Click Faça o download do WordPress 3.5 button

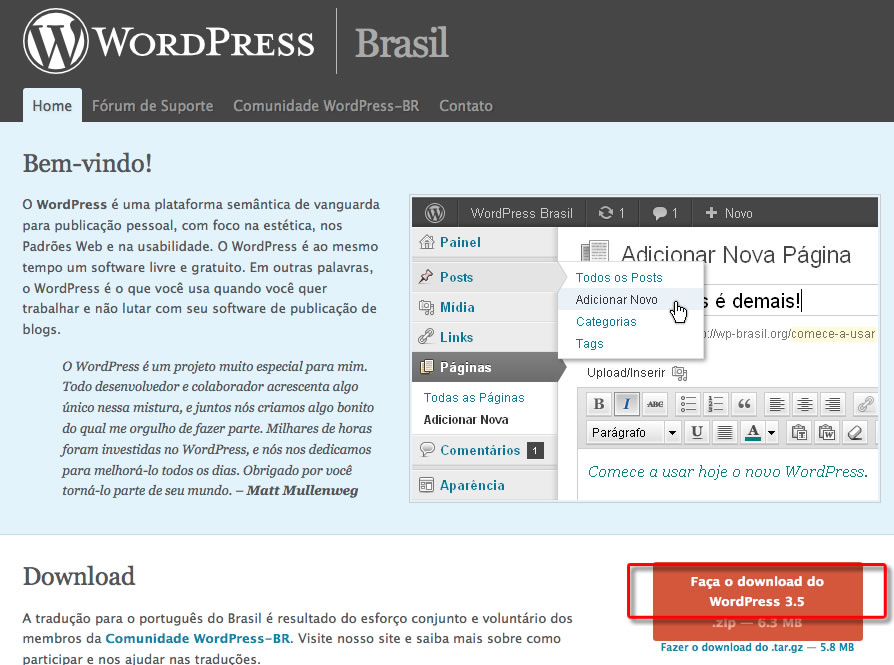point(757,601)
